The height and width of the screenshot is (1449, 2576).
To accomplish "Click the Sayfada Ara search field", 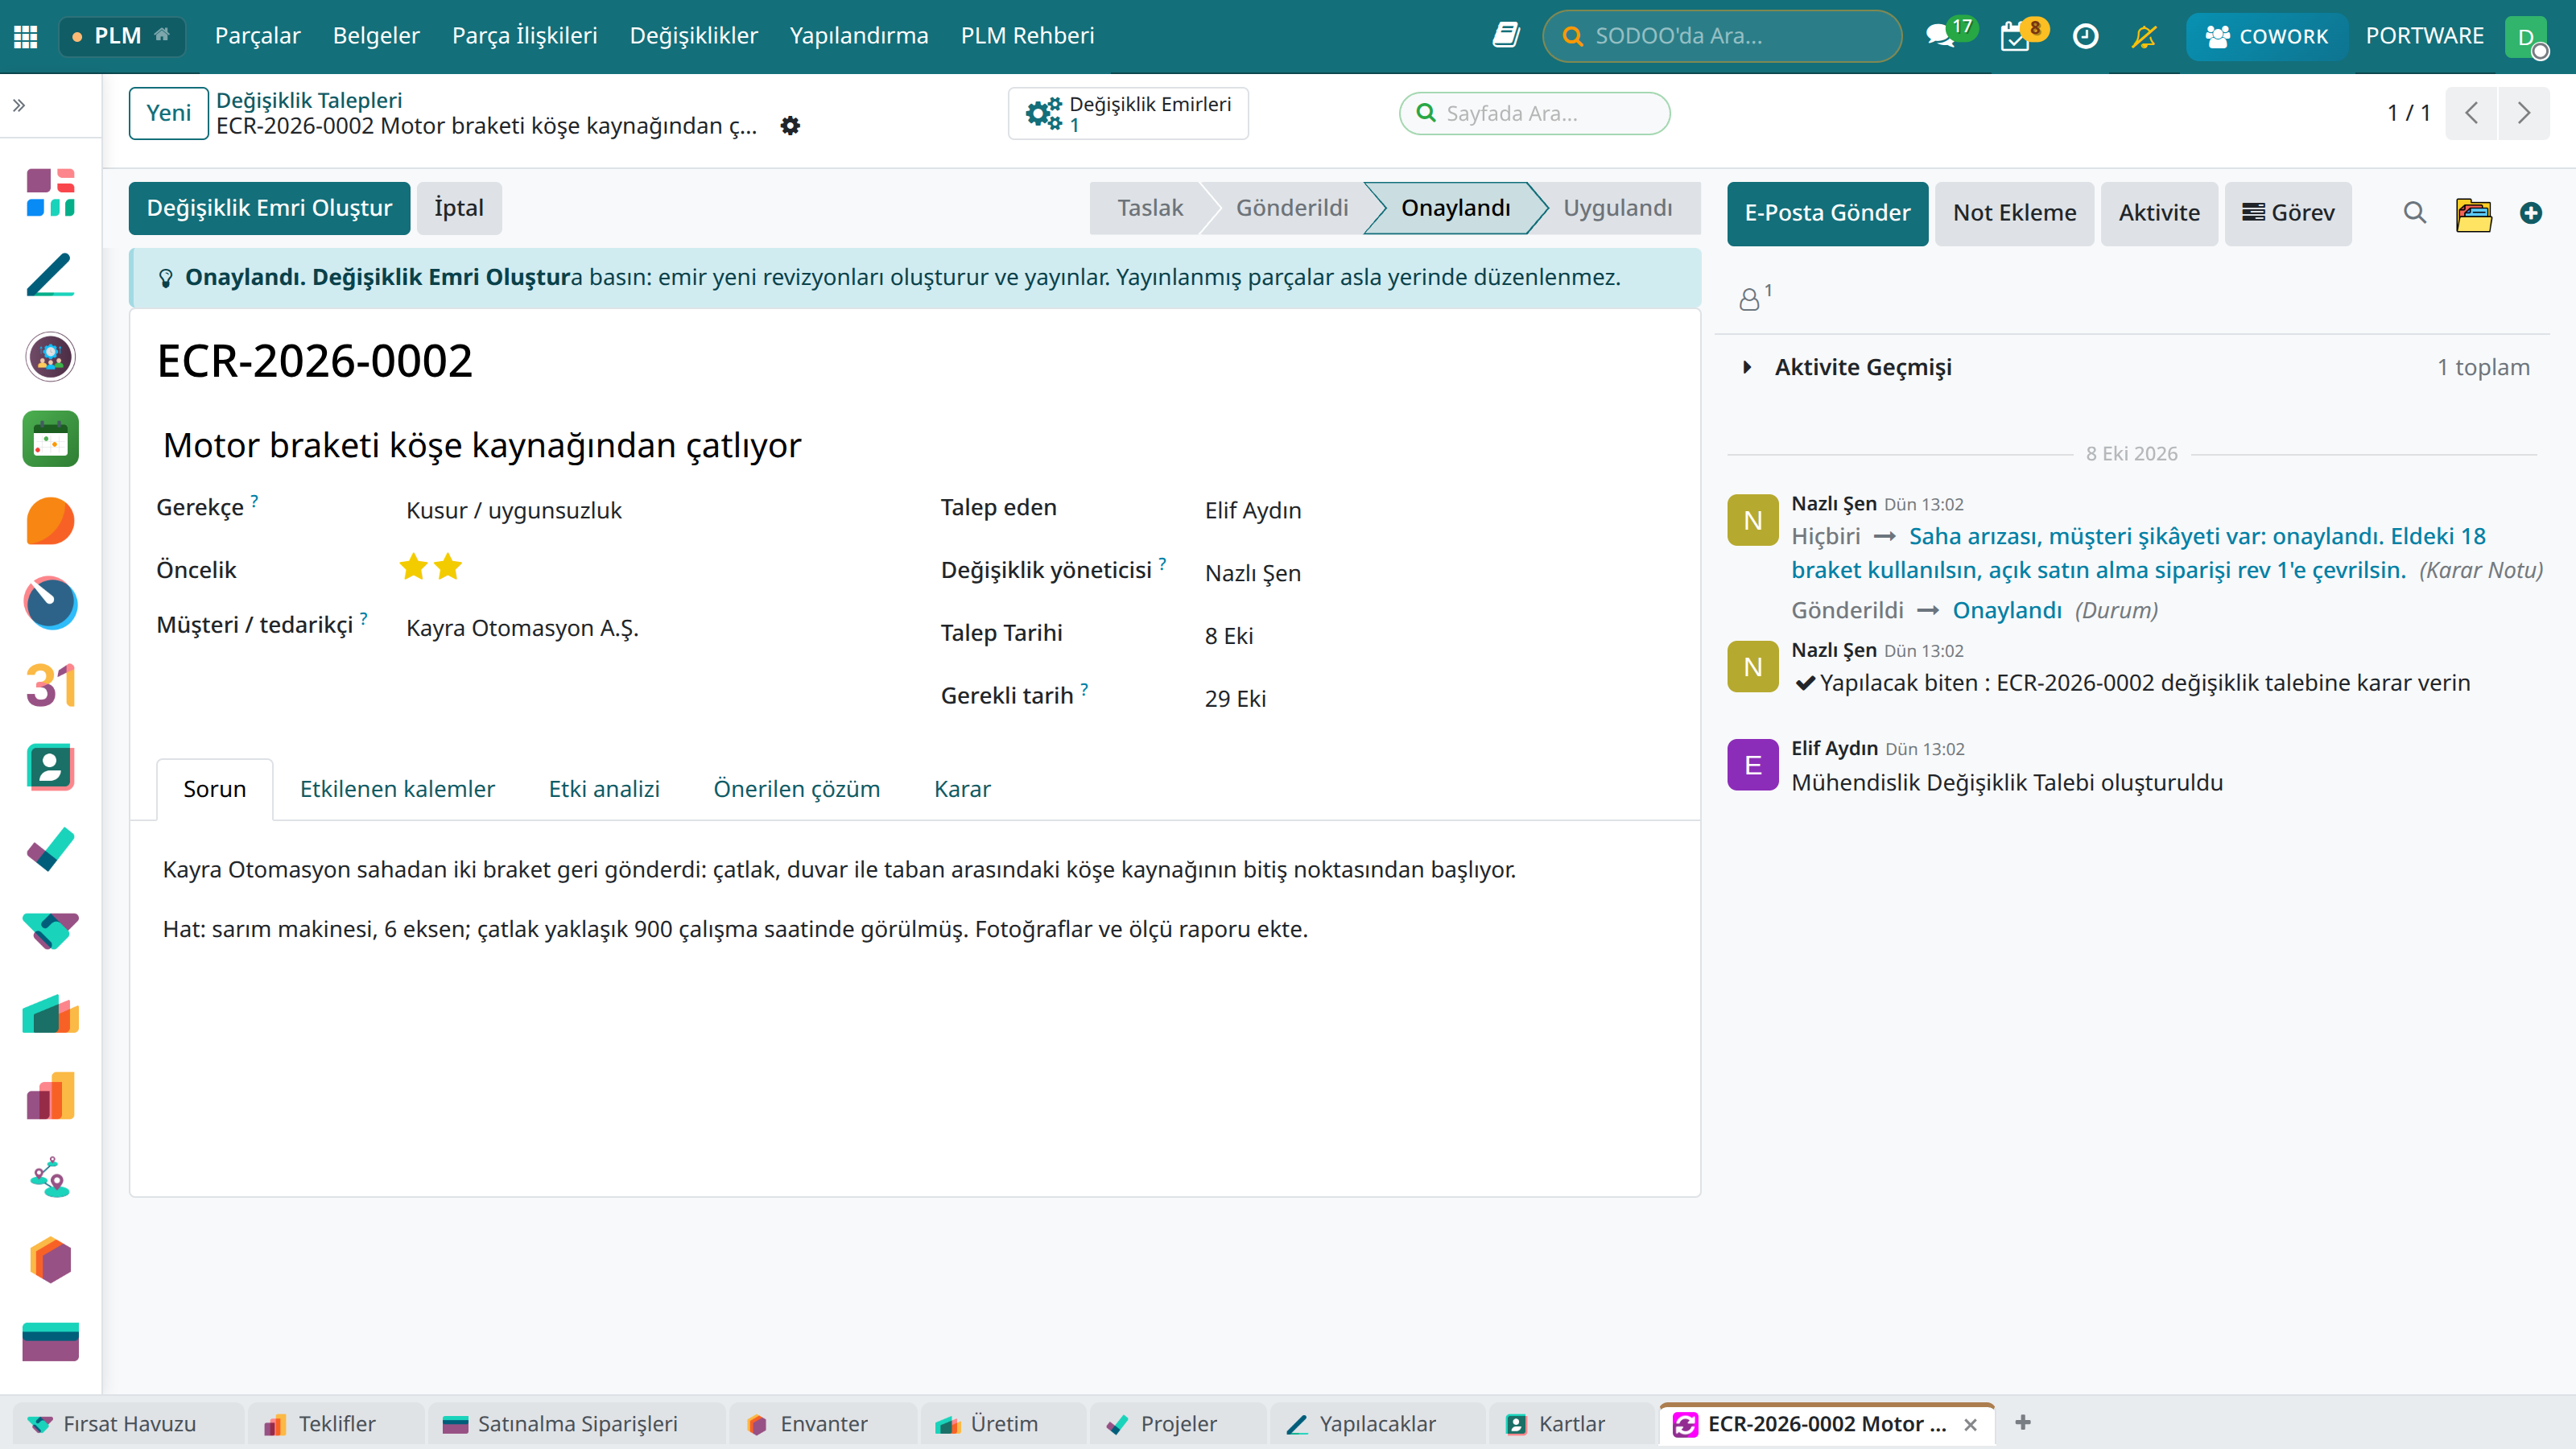I will coord(1535,113).
